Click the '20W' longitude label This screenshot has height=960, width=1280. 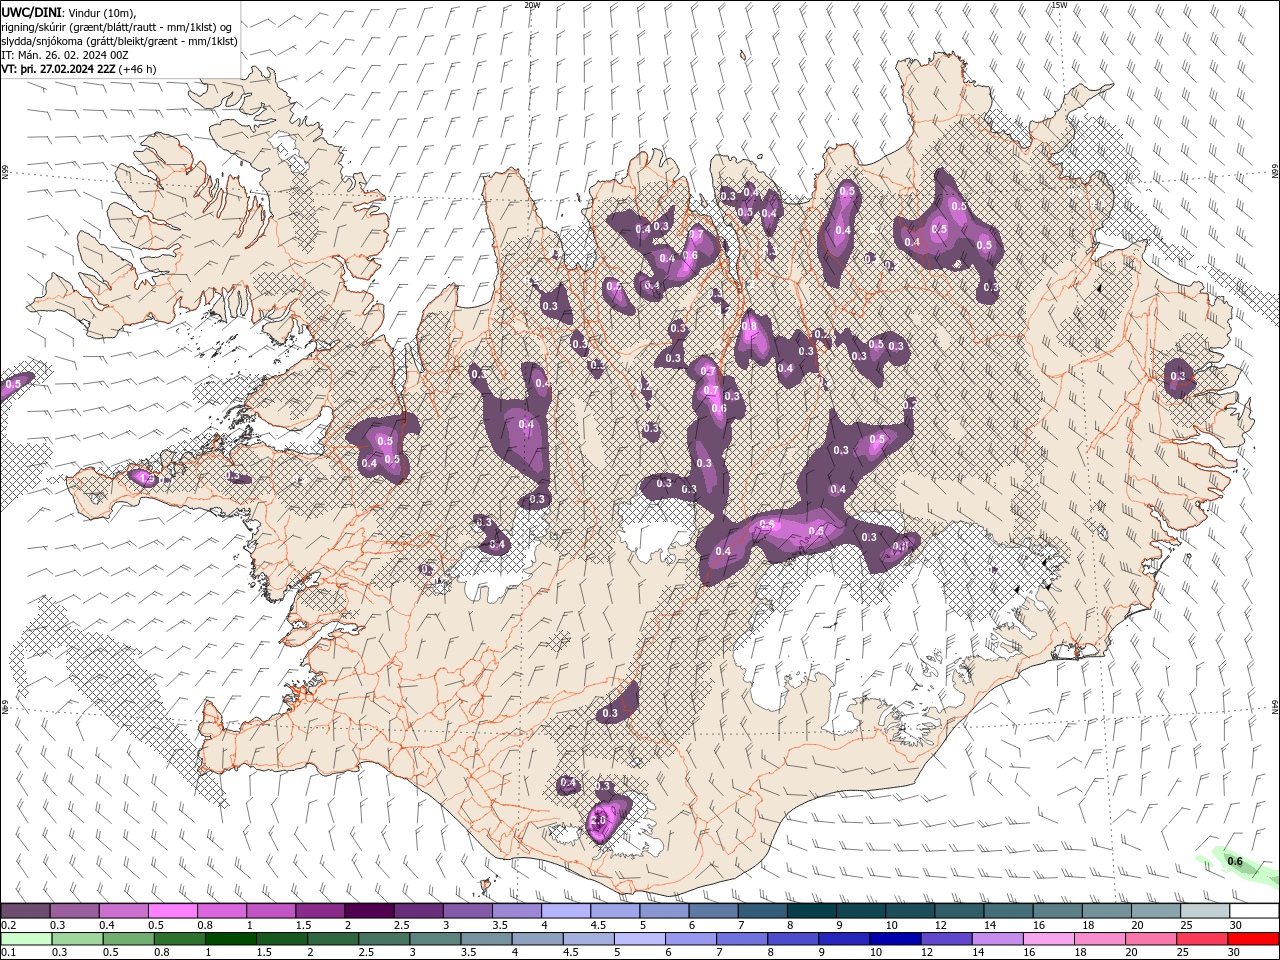click(x=532, y=5)
